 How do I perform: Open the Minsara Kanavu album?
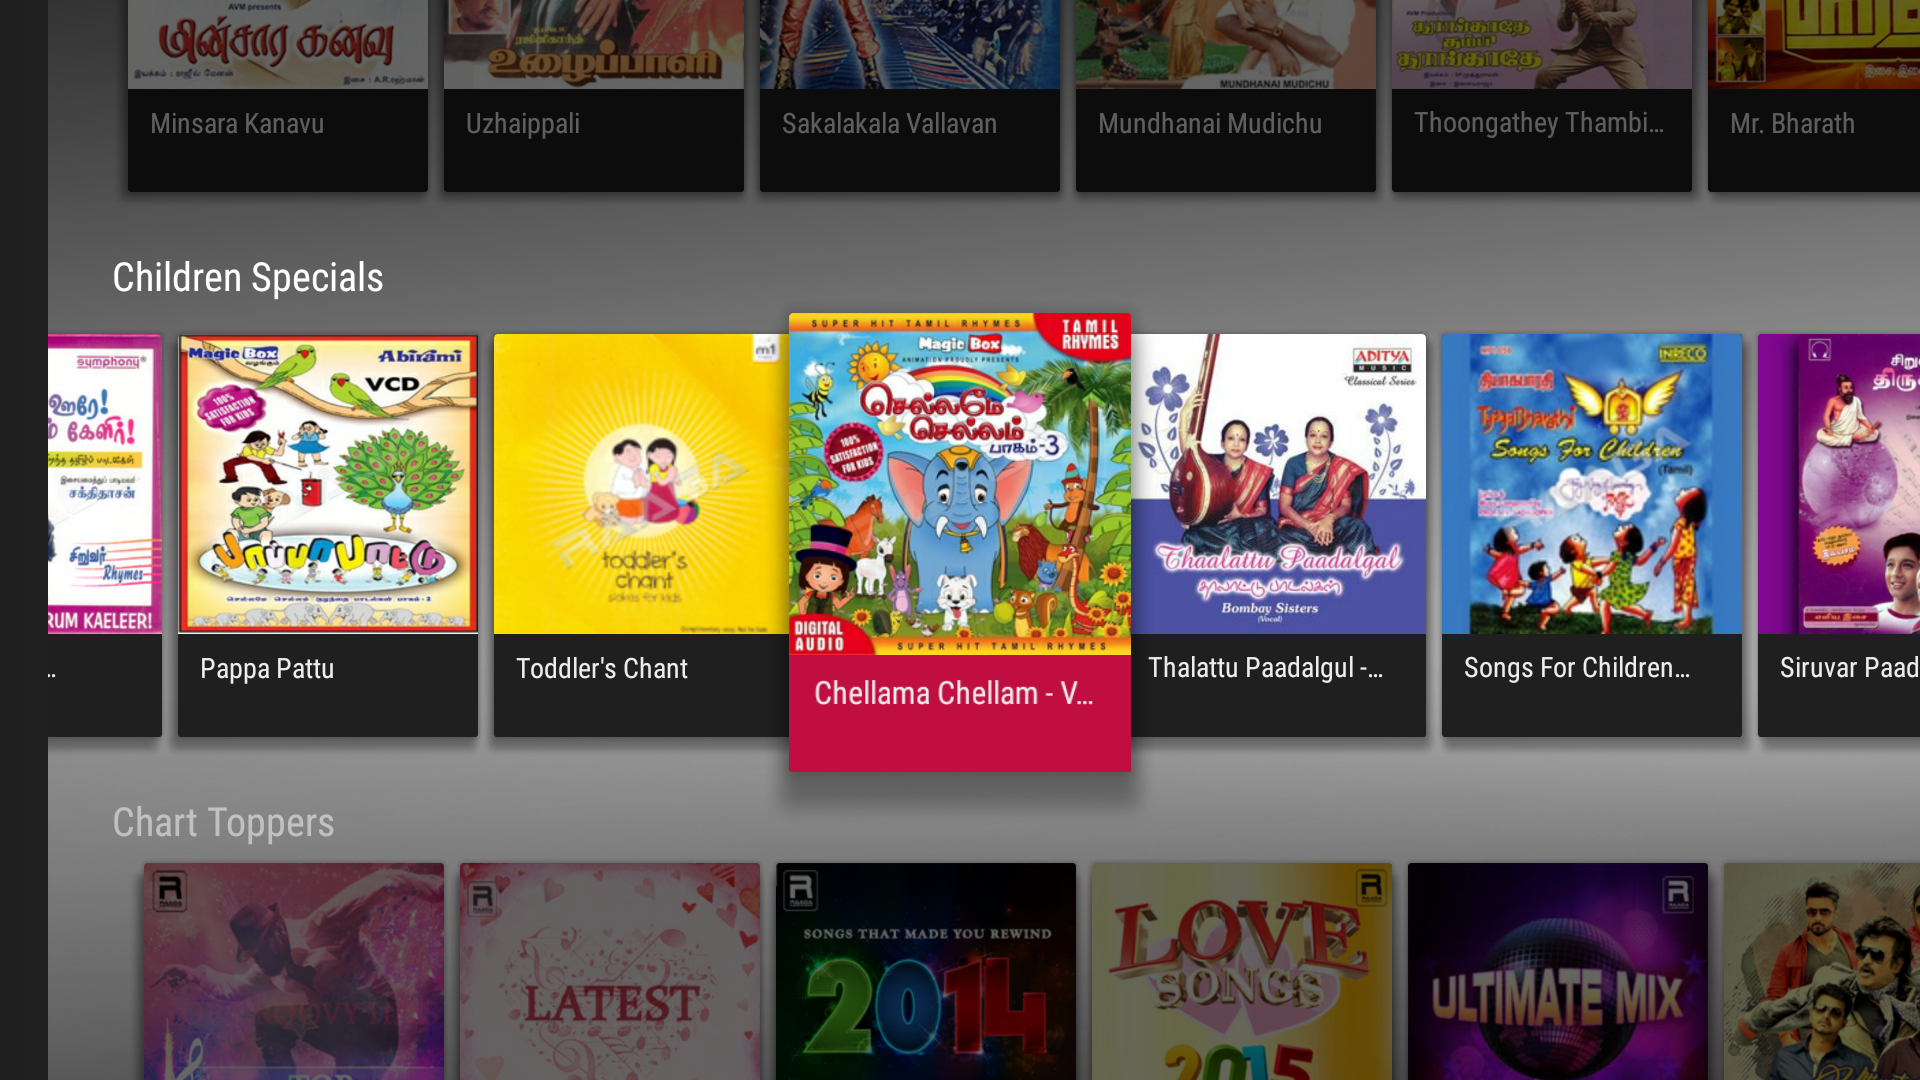pos(278,96)
